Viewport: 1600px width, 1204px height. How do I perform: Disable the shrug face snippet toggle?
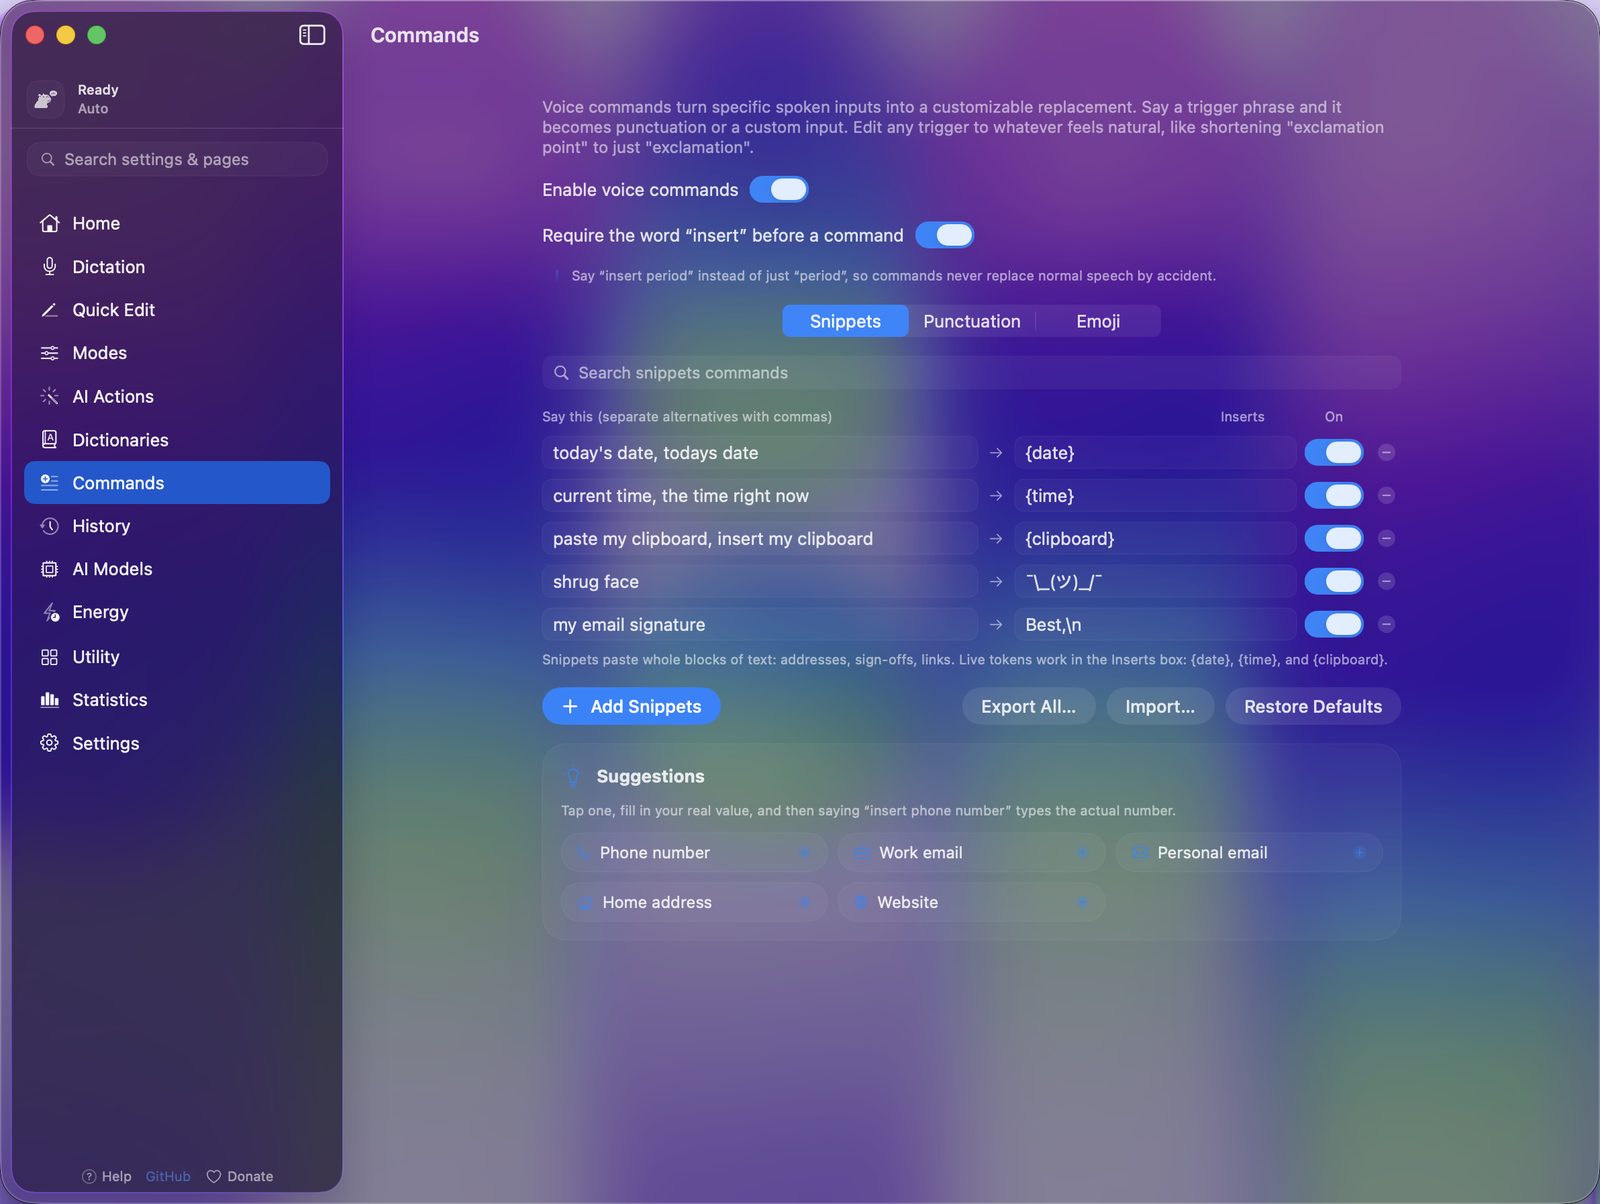pos(1334,581)
